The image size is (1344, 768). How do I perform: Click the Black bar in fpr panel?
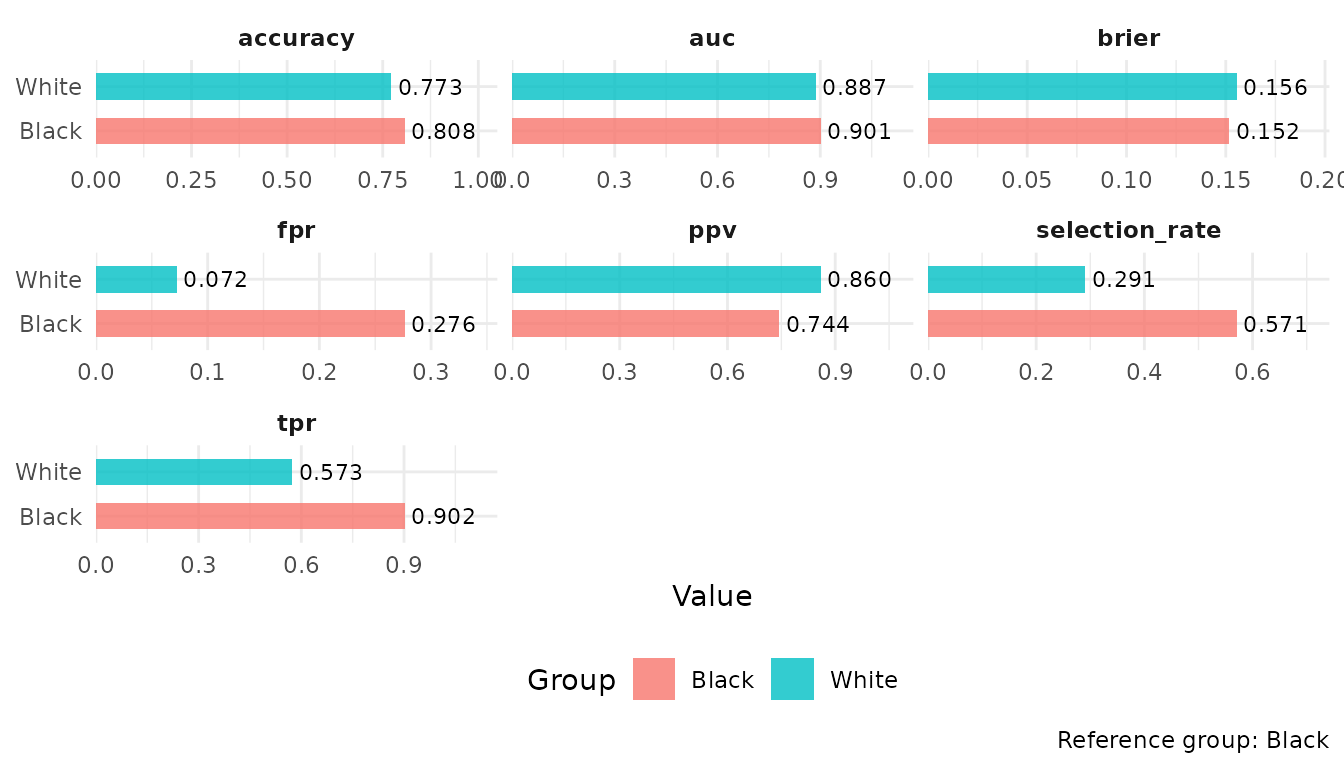coord(250,323)
